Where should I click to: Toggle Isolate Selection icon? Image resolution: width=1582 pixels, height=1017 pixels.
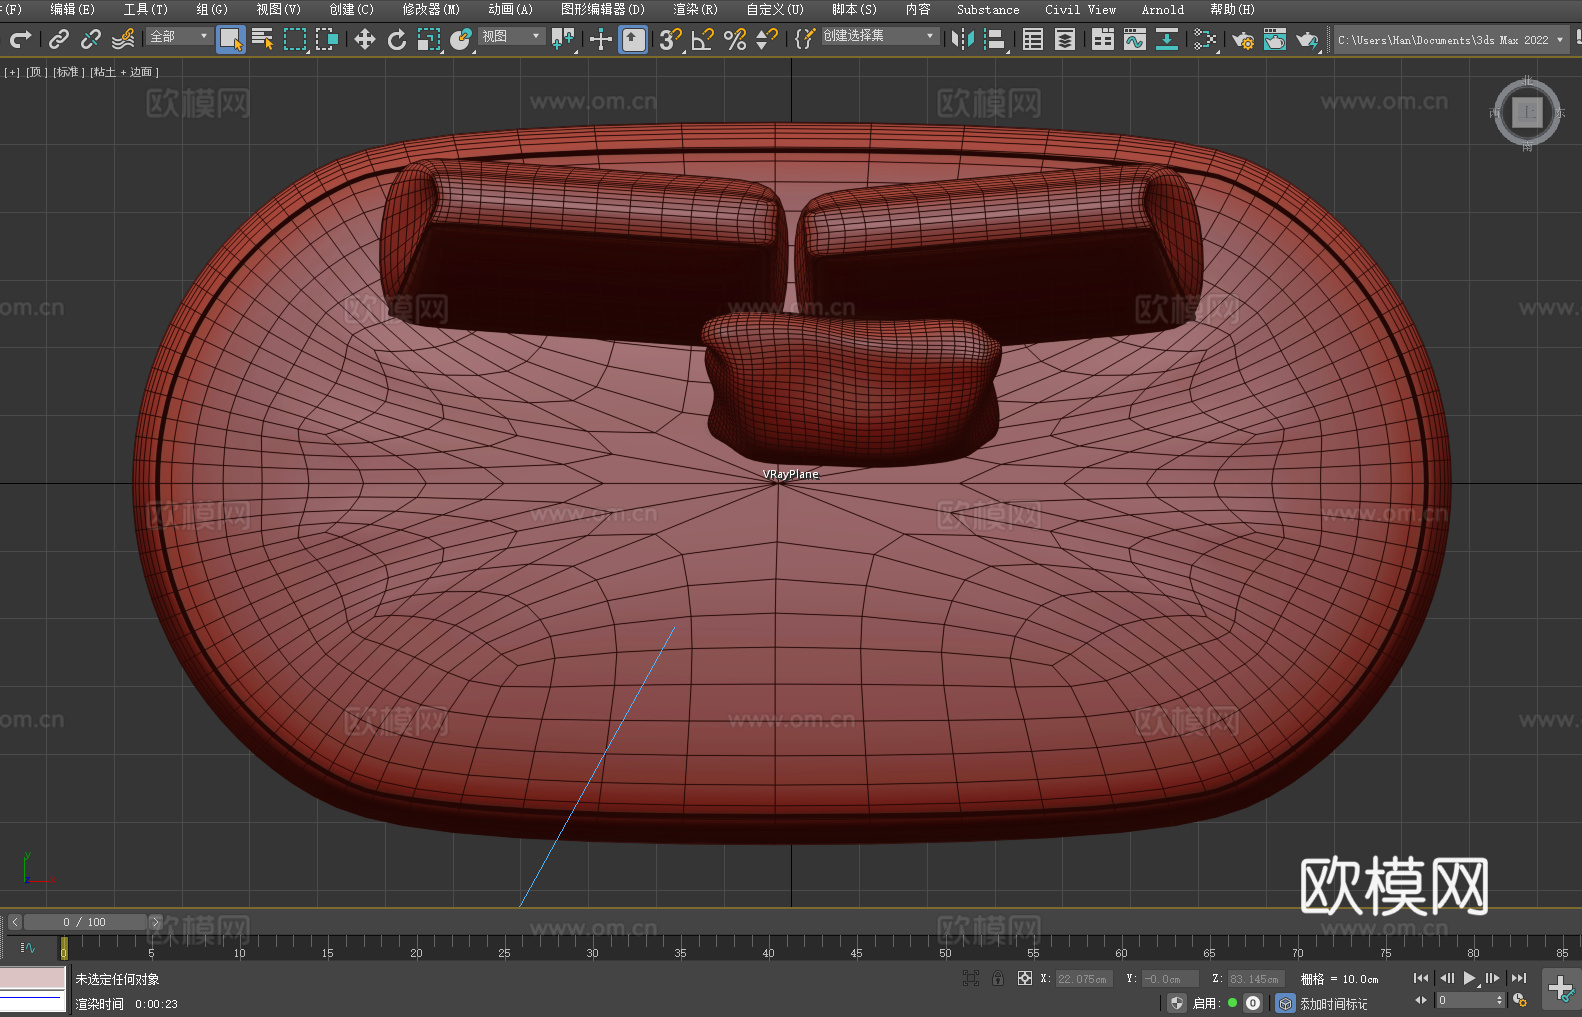coord(970,978)
